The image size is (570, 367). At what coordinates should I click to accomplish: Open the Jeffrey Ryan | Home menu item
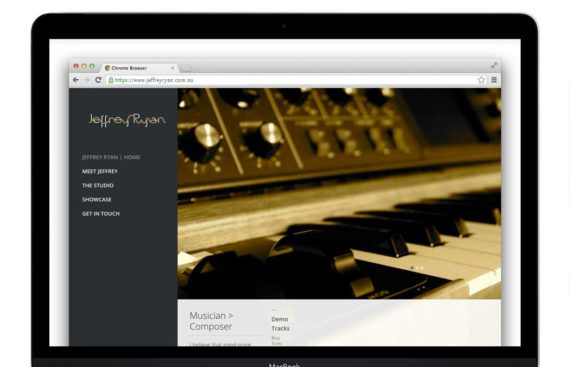click(x=111, y=157)
